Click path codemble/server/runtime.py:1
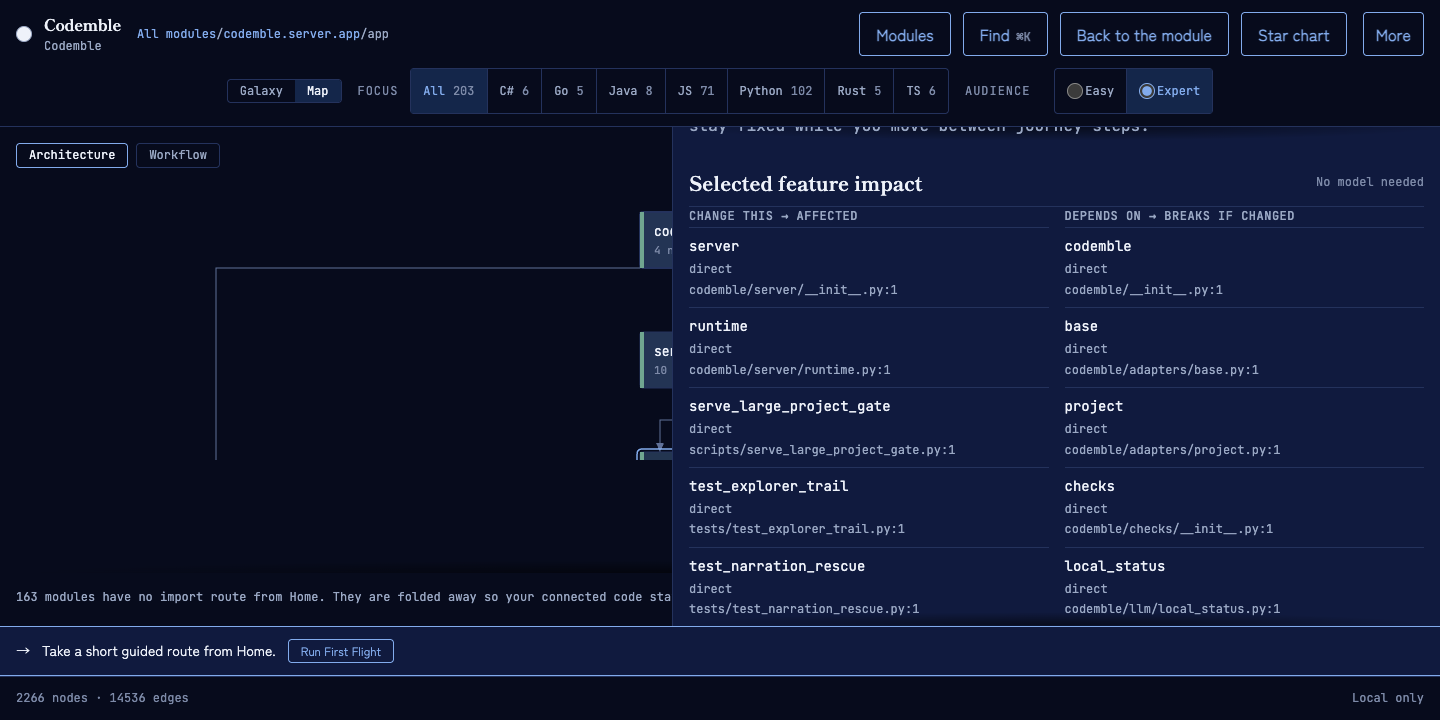Image resolution: width=1440 pixels, height=720 pixels. pos(789,370)
